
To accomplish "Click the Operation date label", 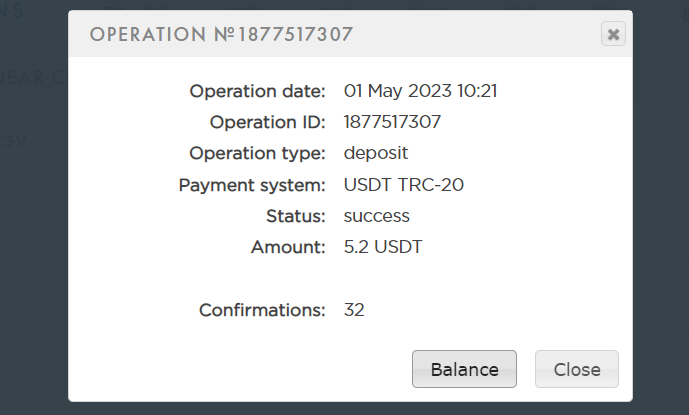I will click(258, 91).
